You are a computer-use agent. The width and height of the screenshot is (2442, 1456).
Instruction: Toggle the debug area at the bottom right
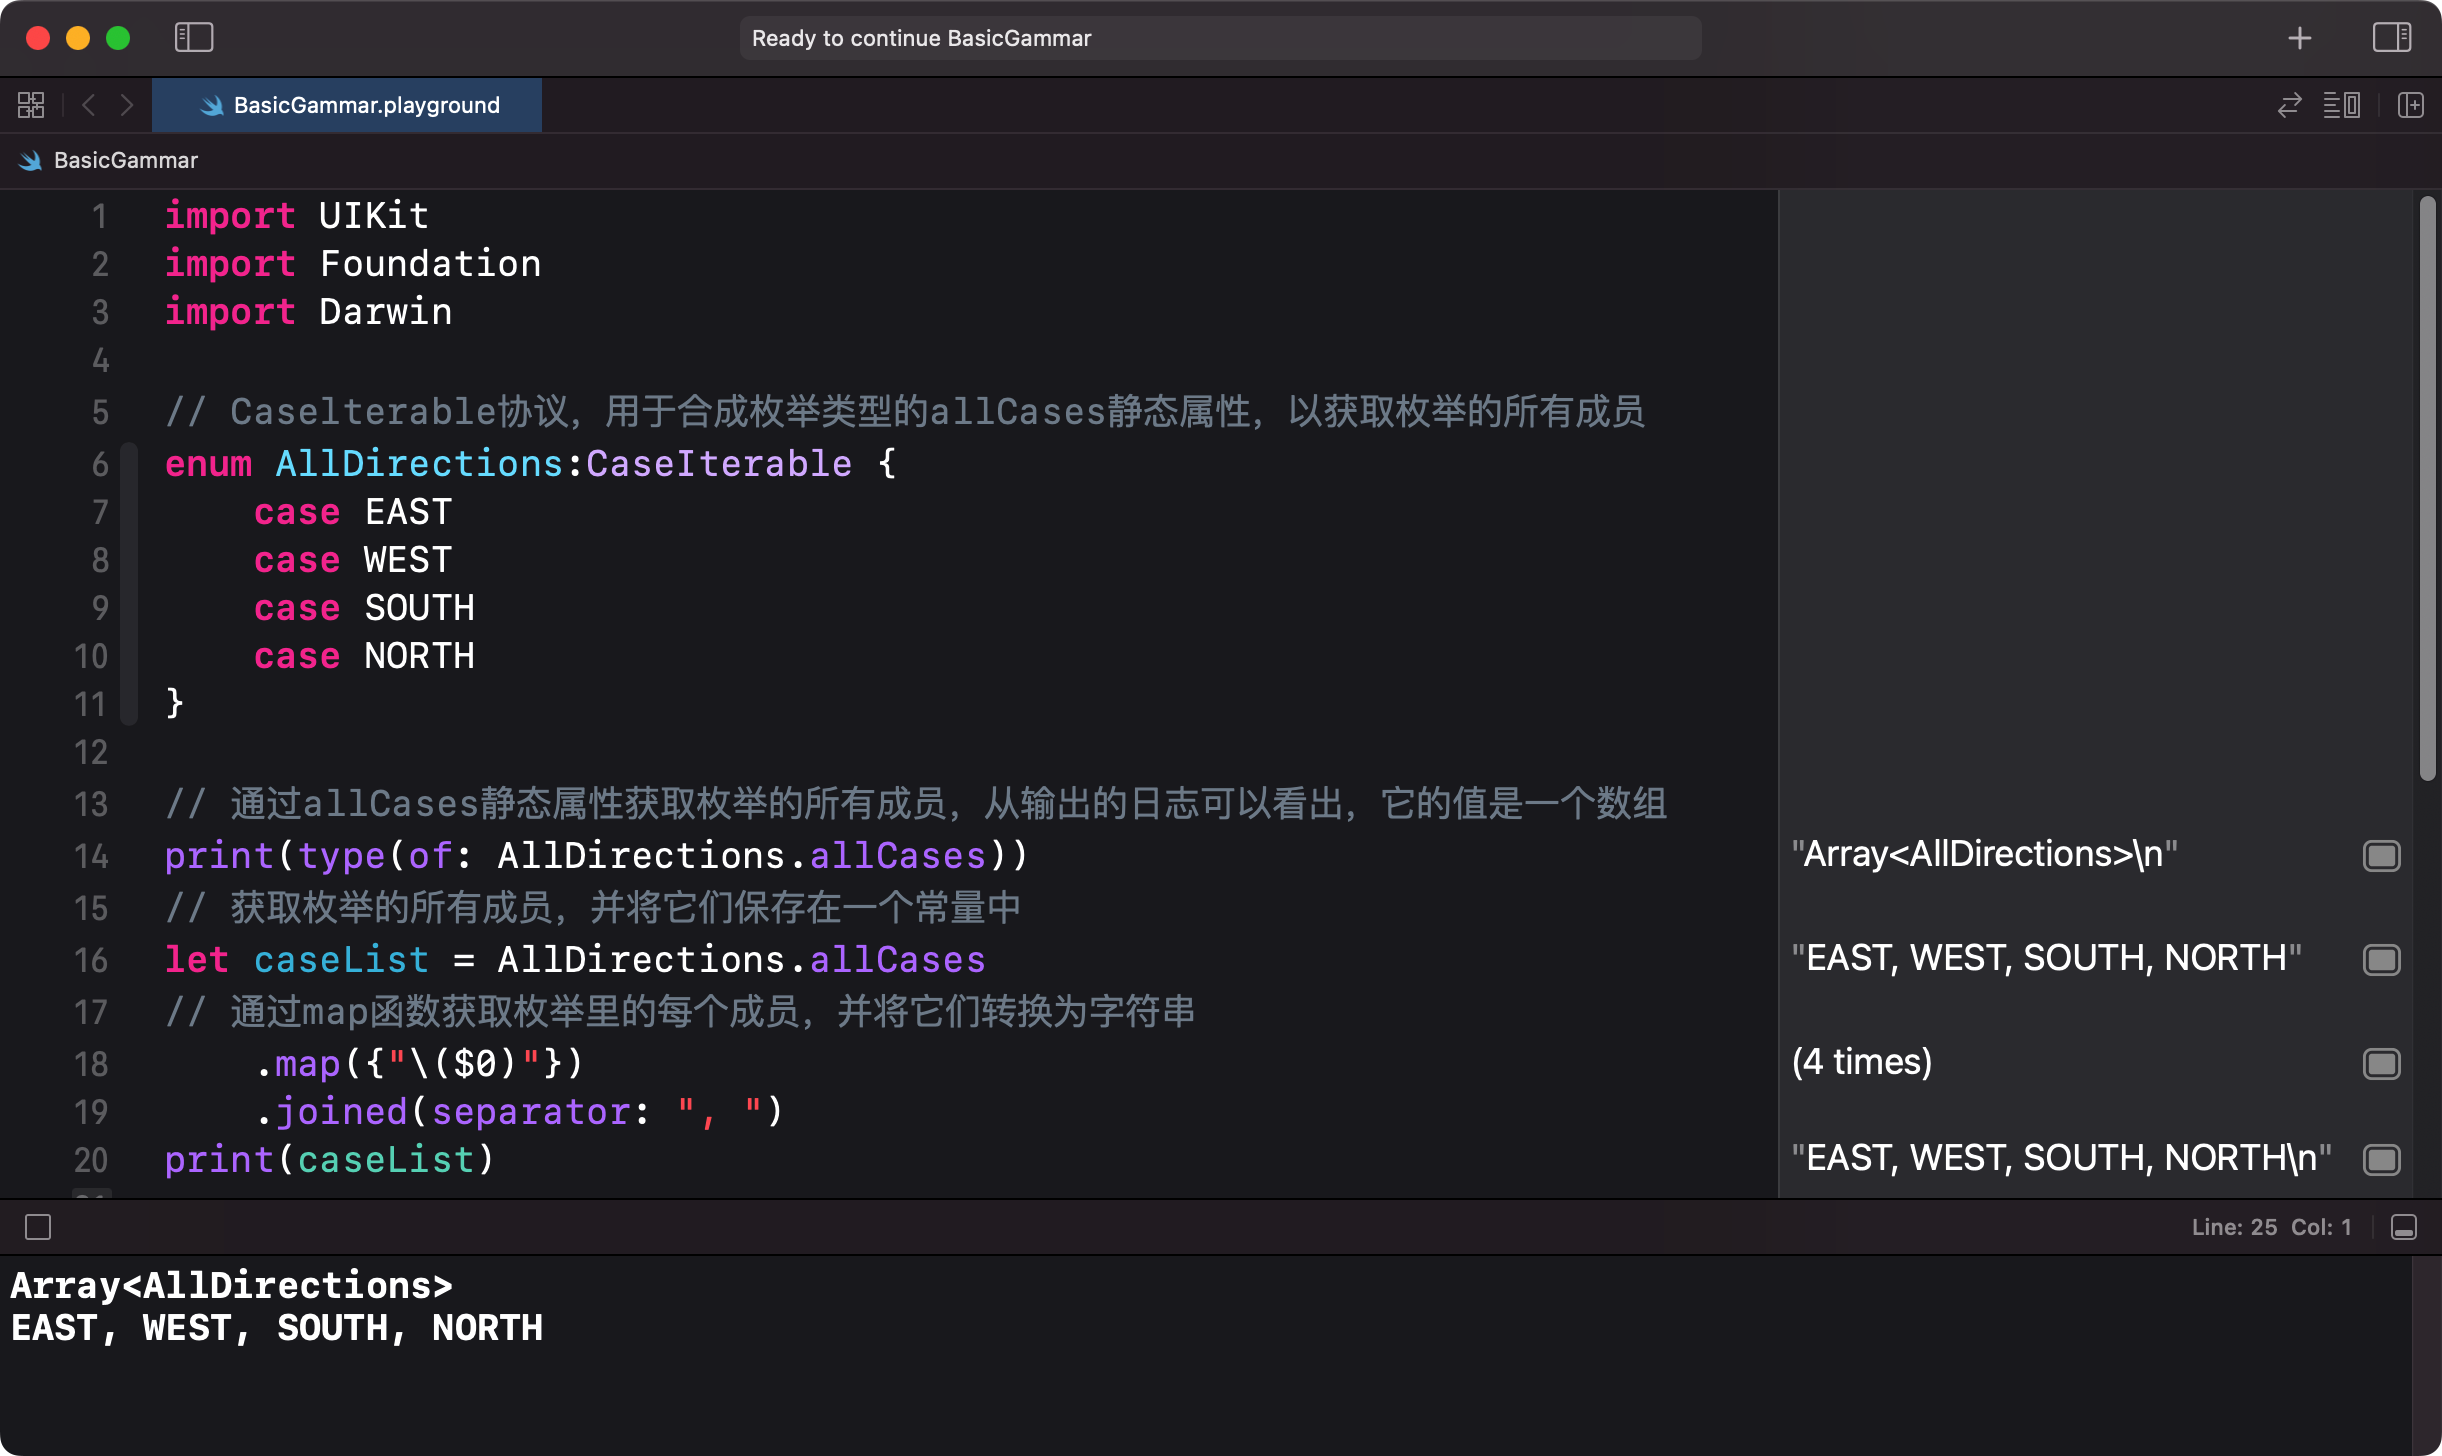coord(2404,1227)
